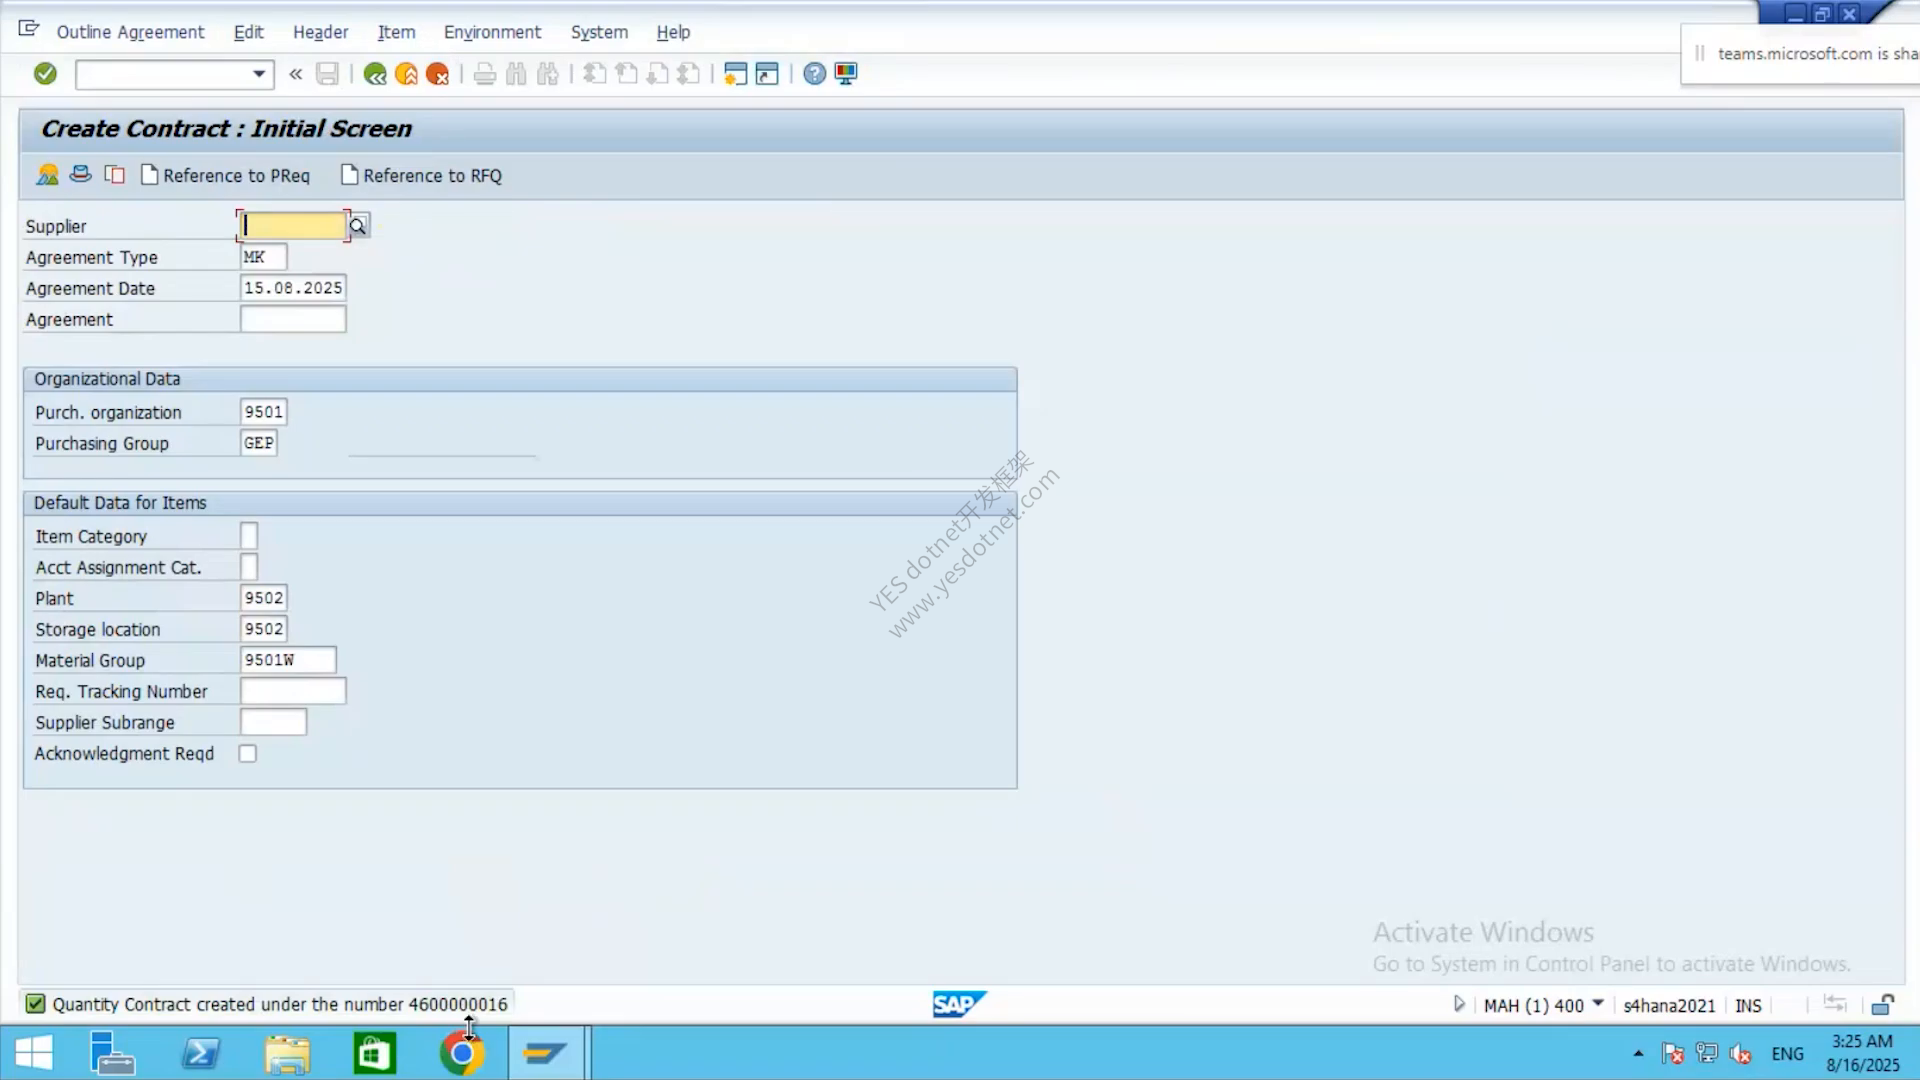Open the Supplier search help icon

click(x=358, y=226)
